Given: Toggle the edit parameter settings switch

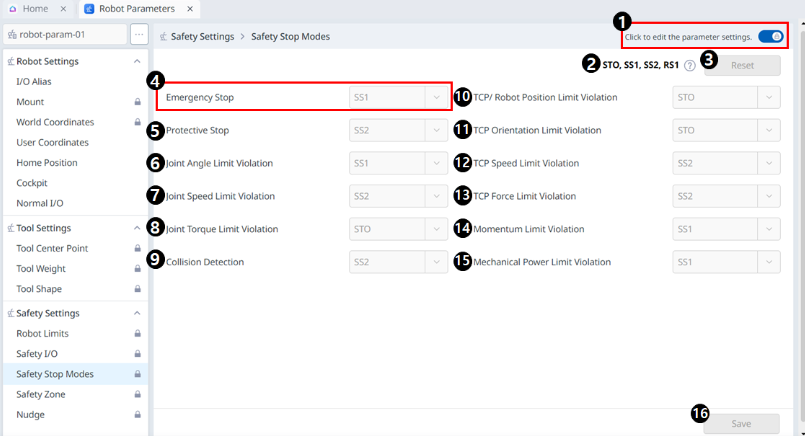Looking at the screenshot, I should (770, 37).
